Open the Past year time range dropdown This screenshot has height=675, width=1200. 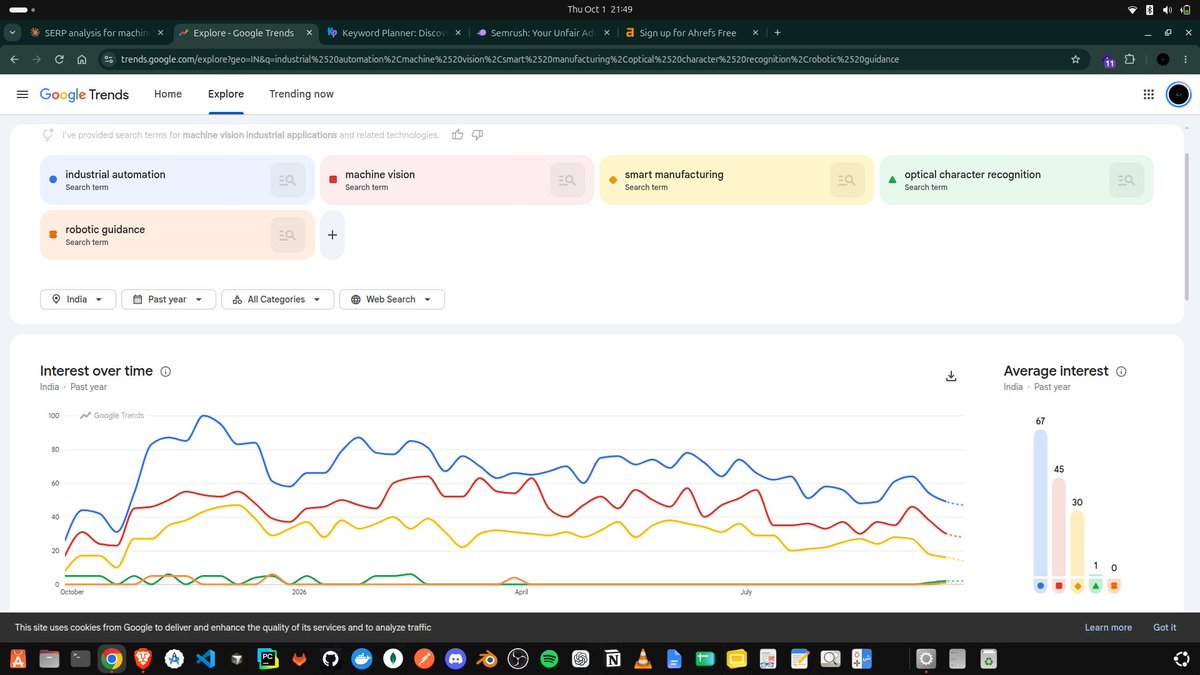click(167, 299)
